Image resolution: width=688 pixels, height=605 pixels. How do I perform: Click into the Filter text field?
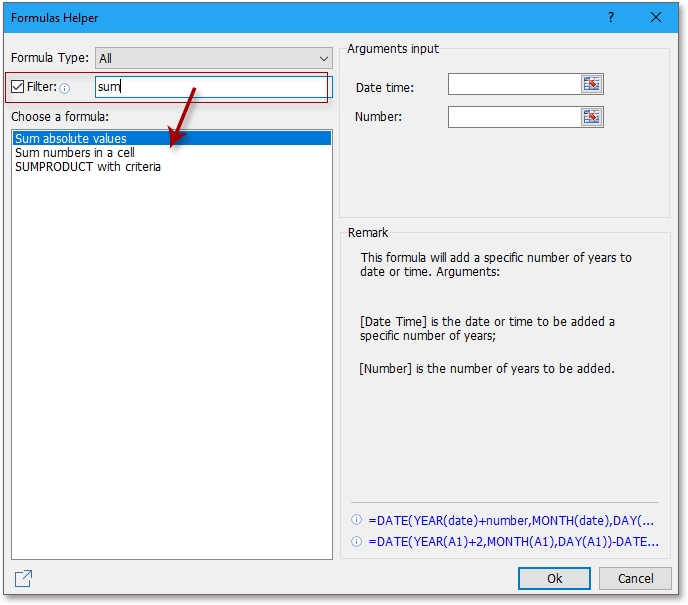pos(210,87)
